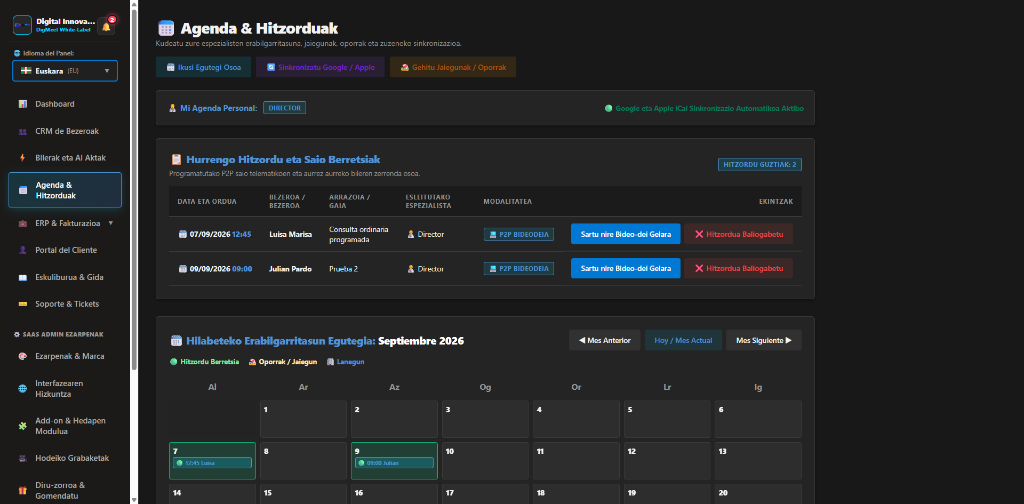Click the 12:45 Luisa event on day 7
Screen dimensions: 1024x504
212,463
